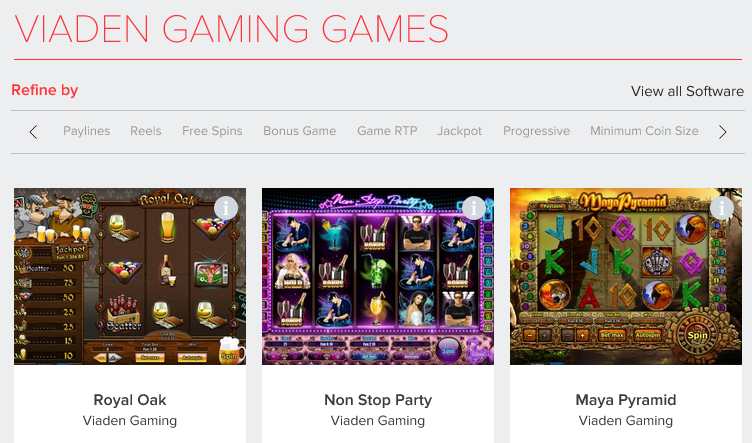Select the Game RTP filter

click(x=387, y=131)
